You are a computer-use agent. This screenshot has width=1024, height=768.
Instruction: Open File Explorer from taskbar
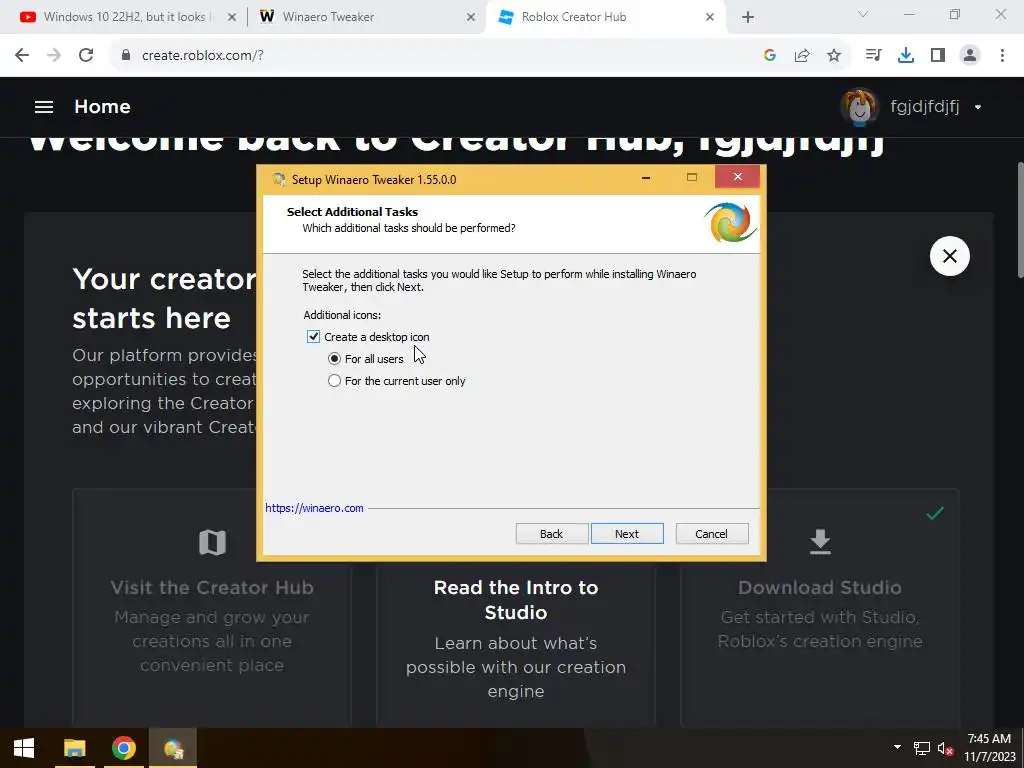point(74,748)
